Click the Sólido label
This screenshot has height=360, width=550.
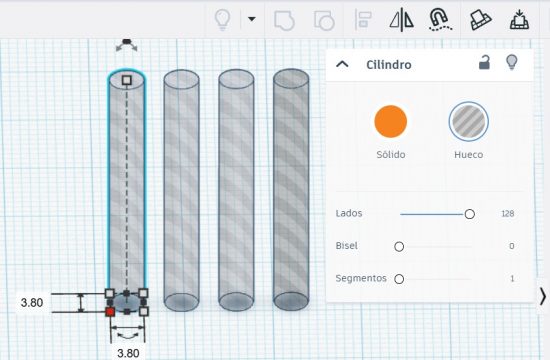click(x=391, y=155)
